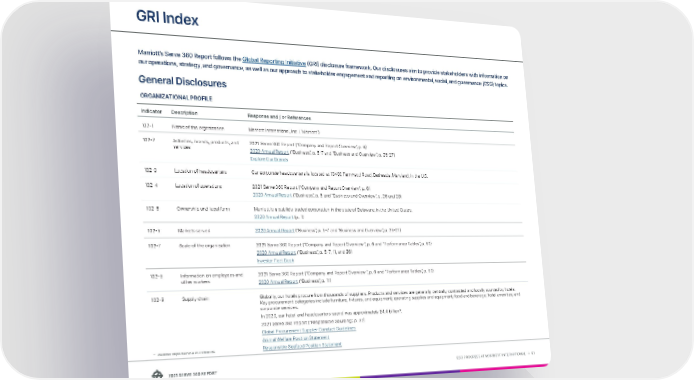Open the Global Reporting Initiative link
Screen dimensions: 694x380
pos(274,61)
